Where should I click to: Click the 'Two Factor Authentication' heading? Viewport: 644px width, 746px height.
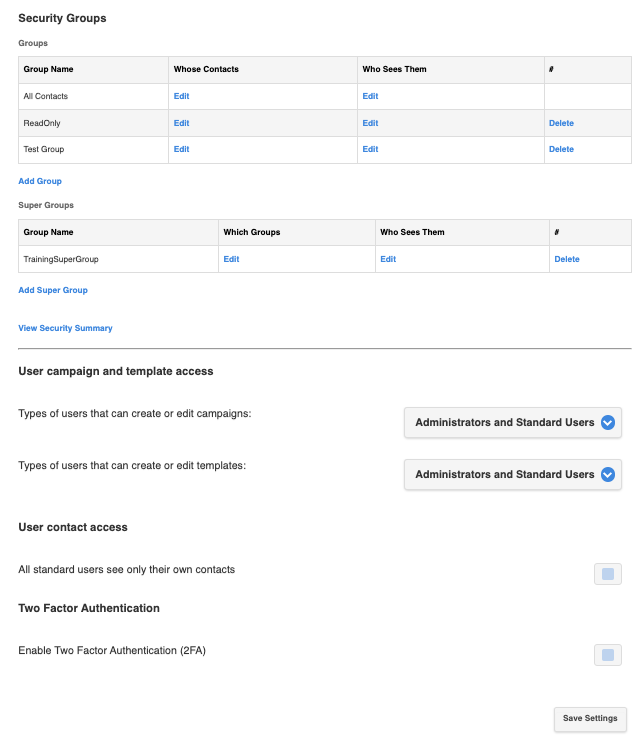click(89, 609)
